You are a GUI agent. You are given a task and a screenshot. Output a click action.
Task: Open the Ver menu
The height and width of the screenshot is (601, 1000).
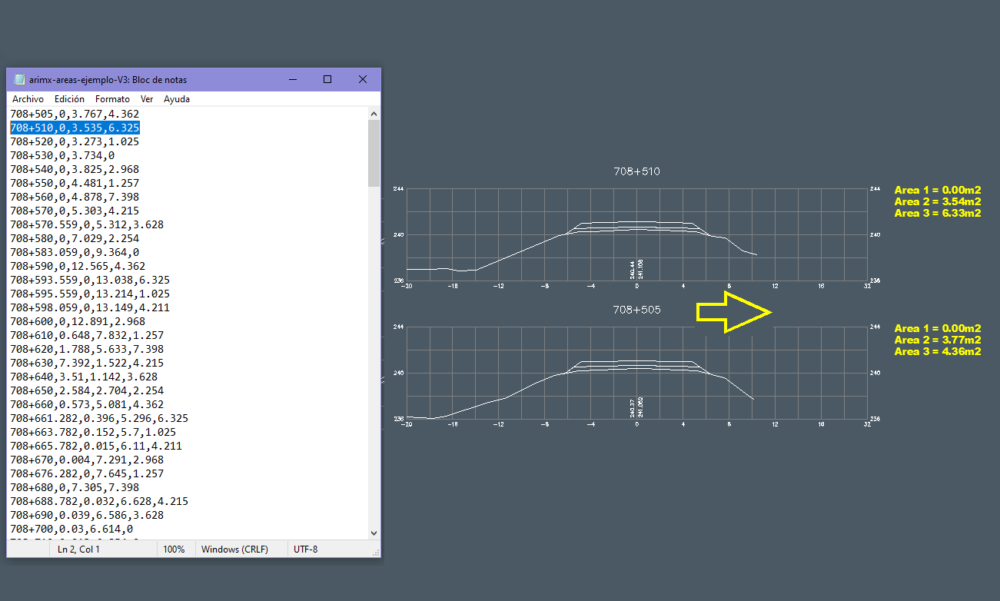tap(147, 98)
